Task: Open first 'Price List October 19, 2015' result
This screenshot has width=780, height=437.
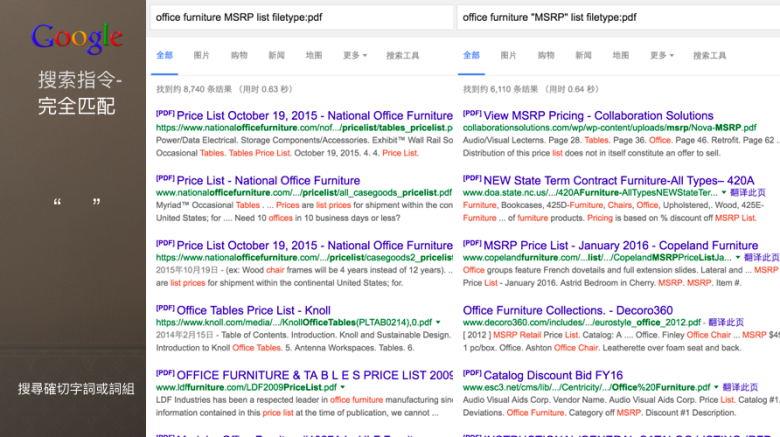Action: [x=314, y=115]
